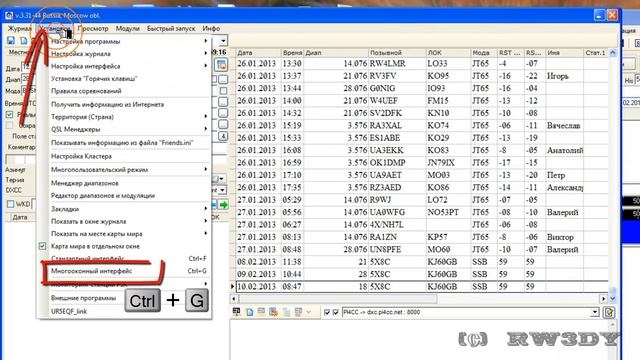The height and width of the screenshot is (360, 640).
Task: Click the small chevron at cluster toolbar end
Action: [x=309, y=312]
